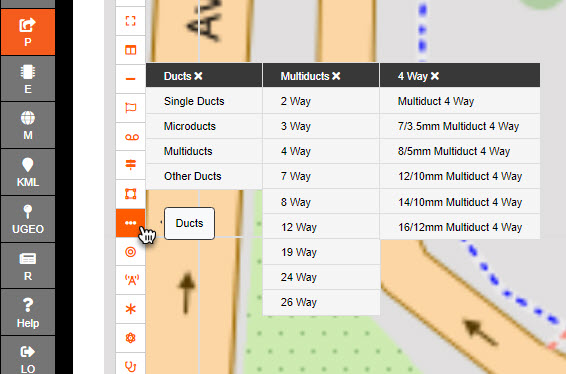
Task: Choose Single Ducts from Ducts menu
Action: pos(204,101)
